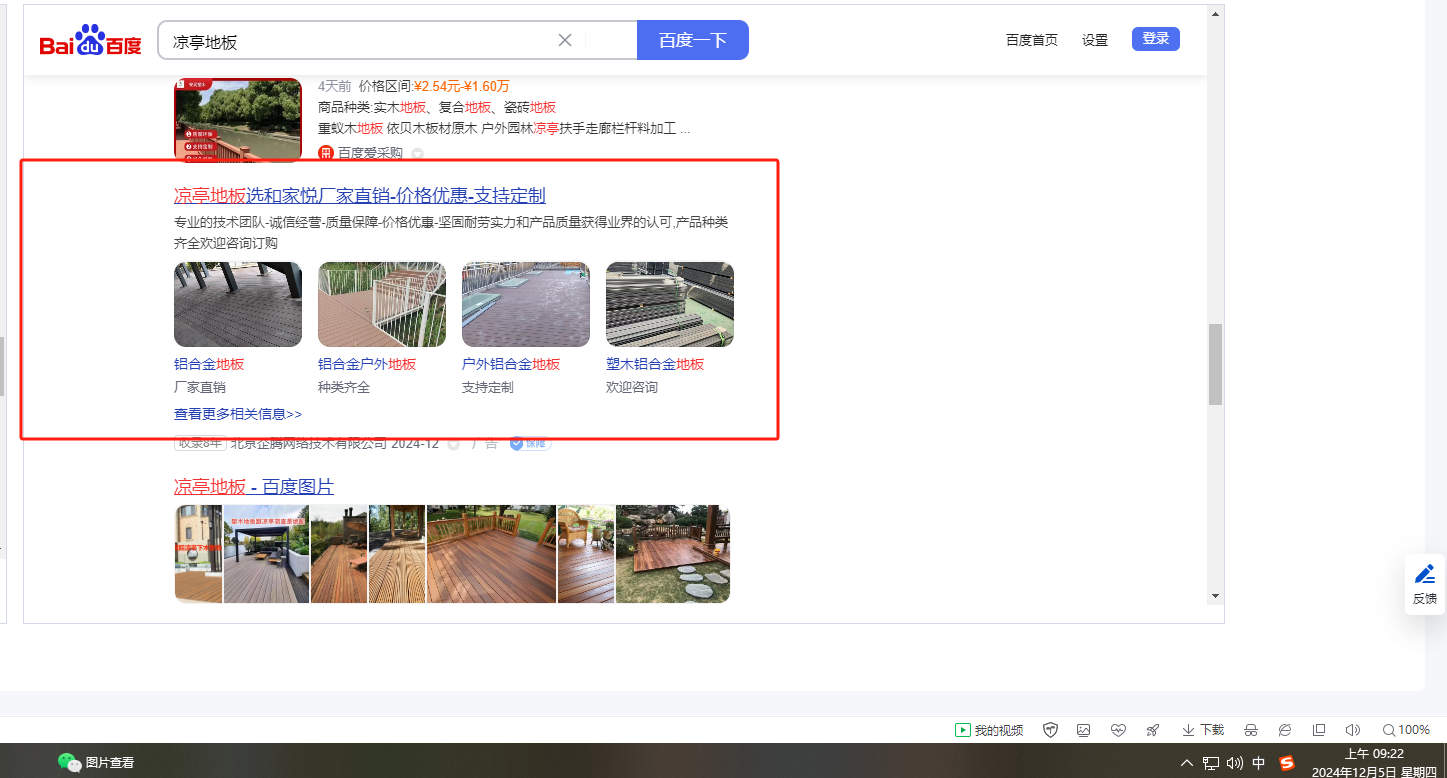
Task: Go to 百度首页
Action: tap(1032, 40)
